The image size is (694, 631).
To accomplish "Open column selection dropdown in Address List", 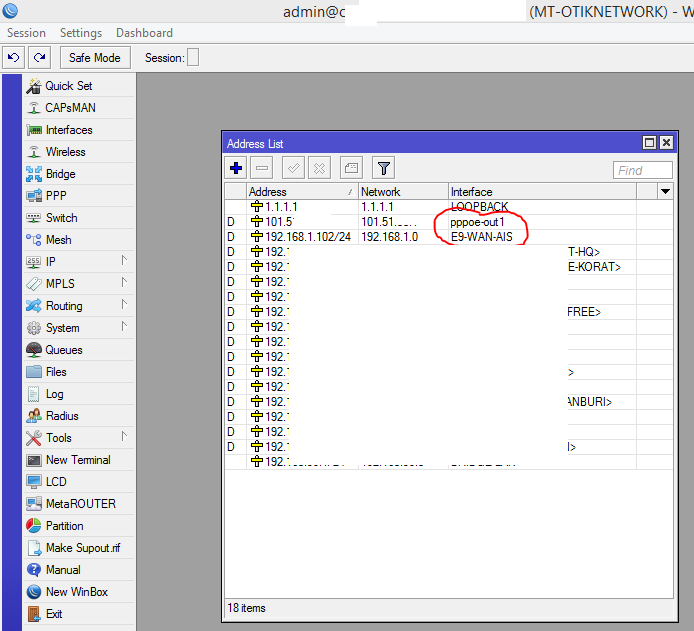I will [x=665, y=192].
